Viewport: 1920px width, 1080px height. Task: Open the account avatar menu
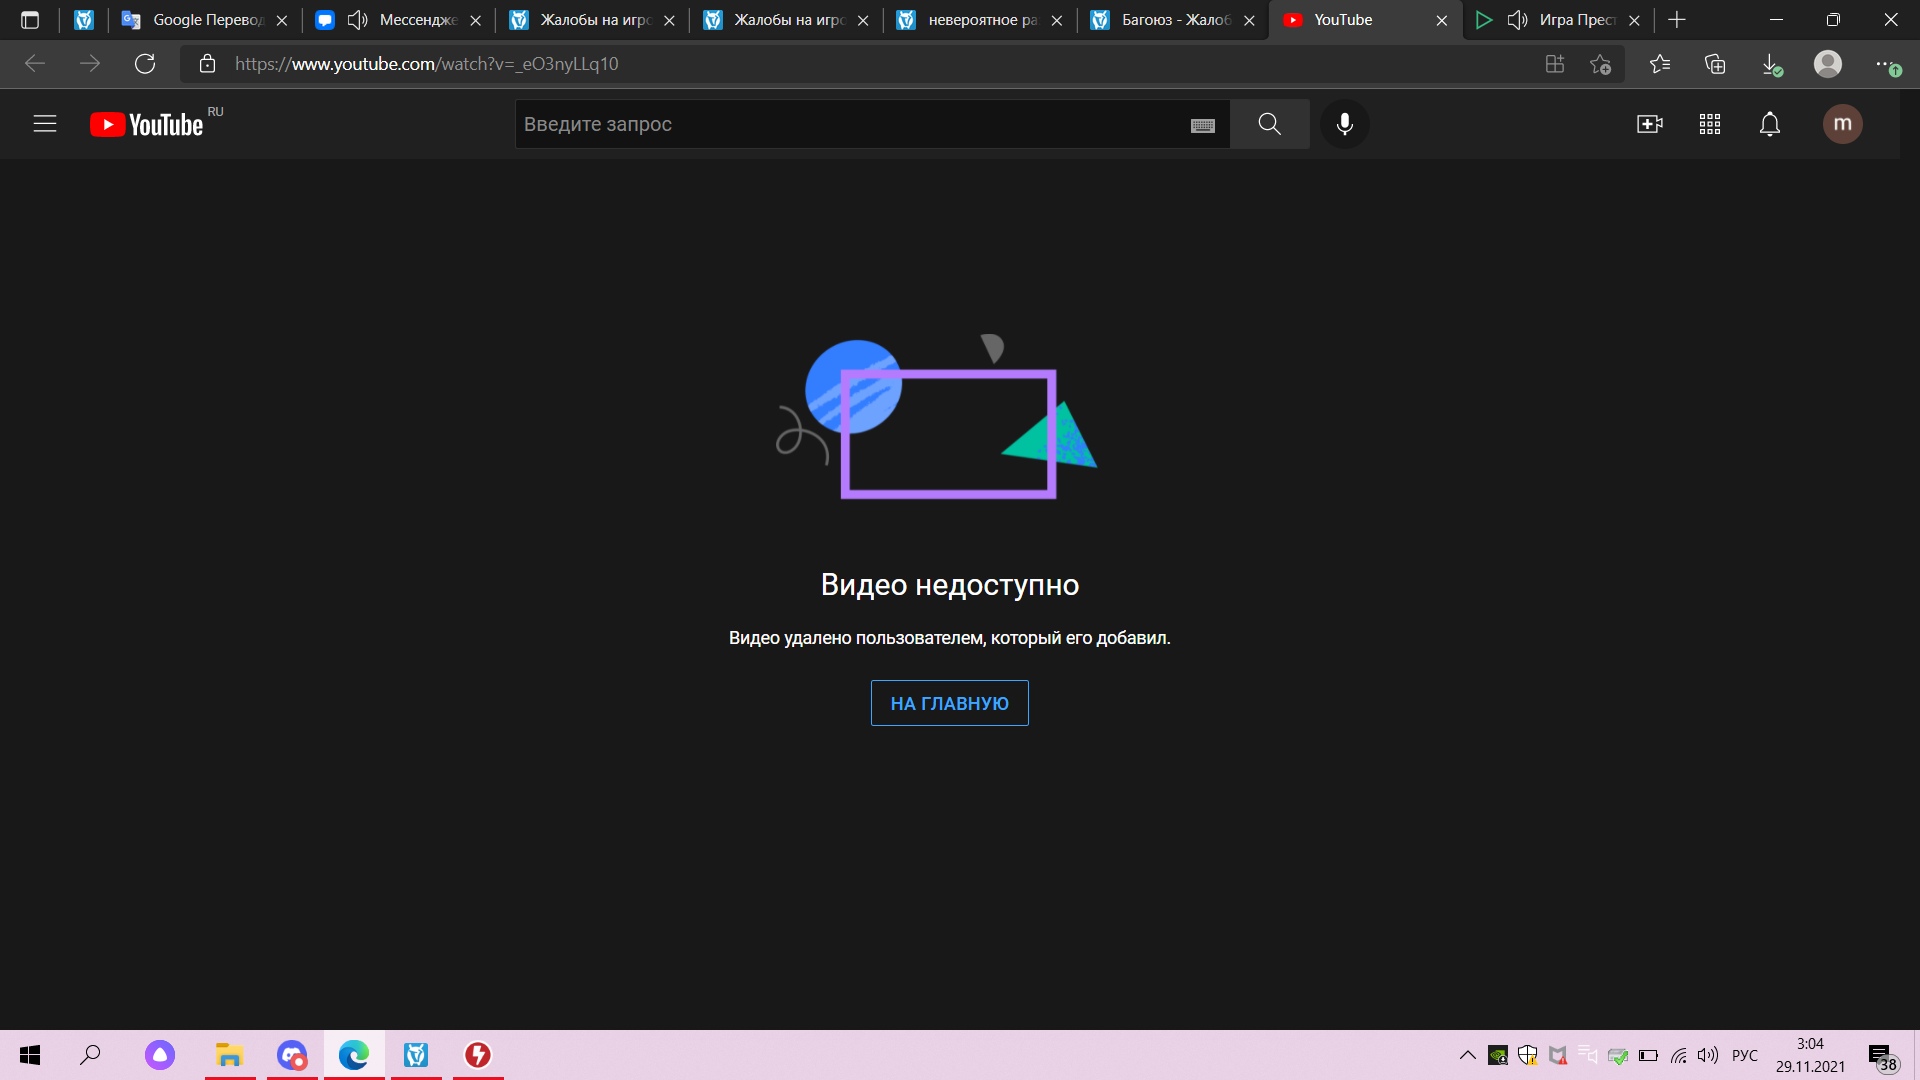point(1842,124)
